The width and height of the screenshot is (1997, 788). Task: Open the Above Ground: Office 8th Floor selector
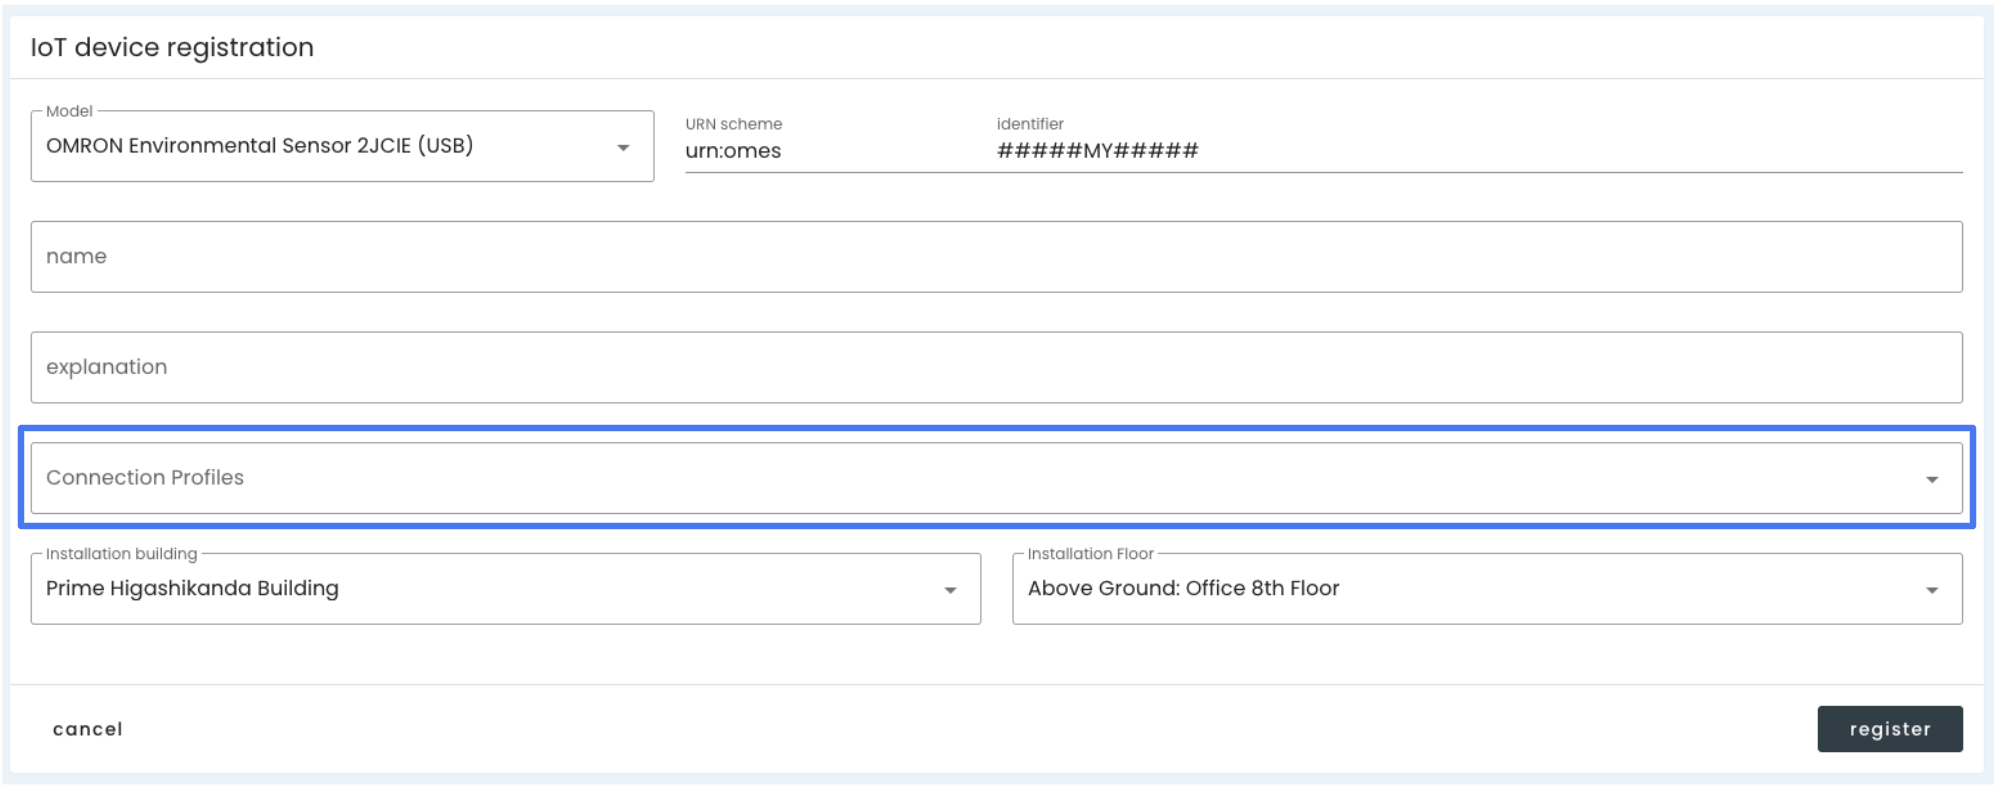pos(1487,589)
